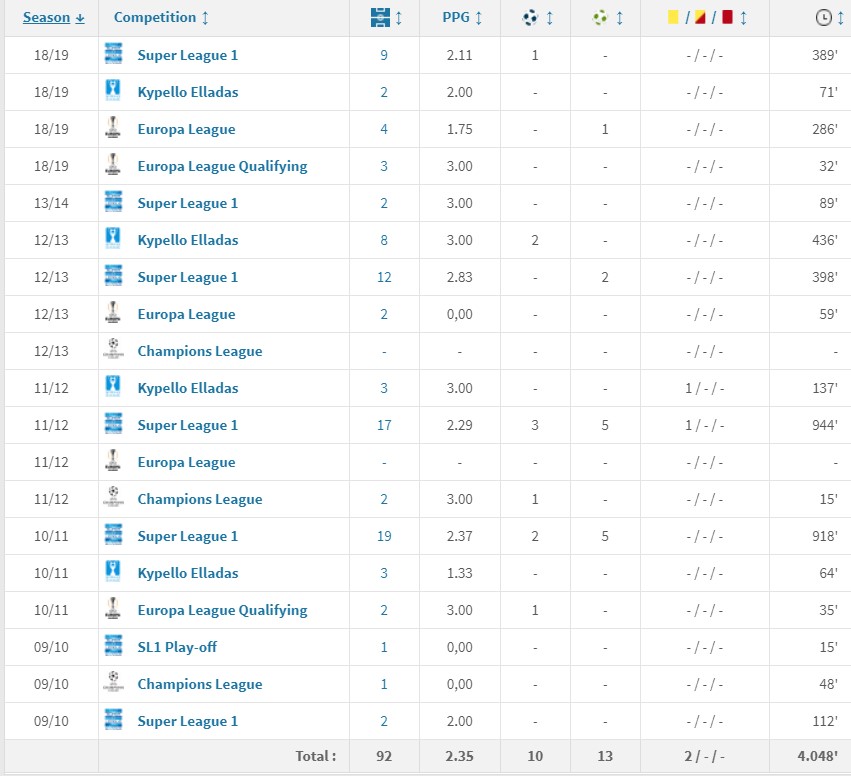Open the 12/13 Europa League link
Screen dimensions: 851x776
[x=187, y=314]
